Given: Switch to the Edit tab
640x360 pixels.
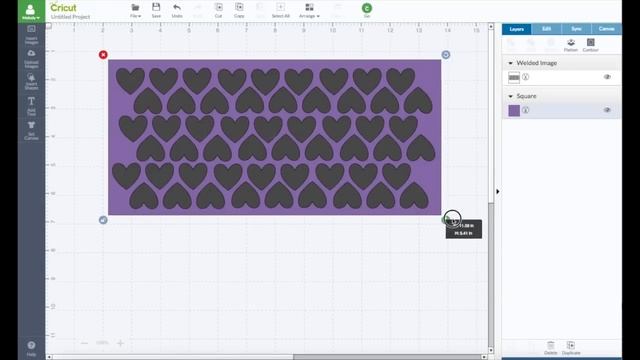Looking at the screenshot, I should pos(546,29).
